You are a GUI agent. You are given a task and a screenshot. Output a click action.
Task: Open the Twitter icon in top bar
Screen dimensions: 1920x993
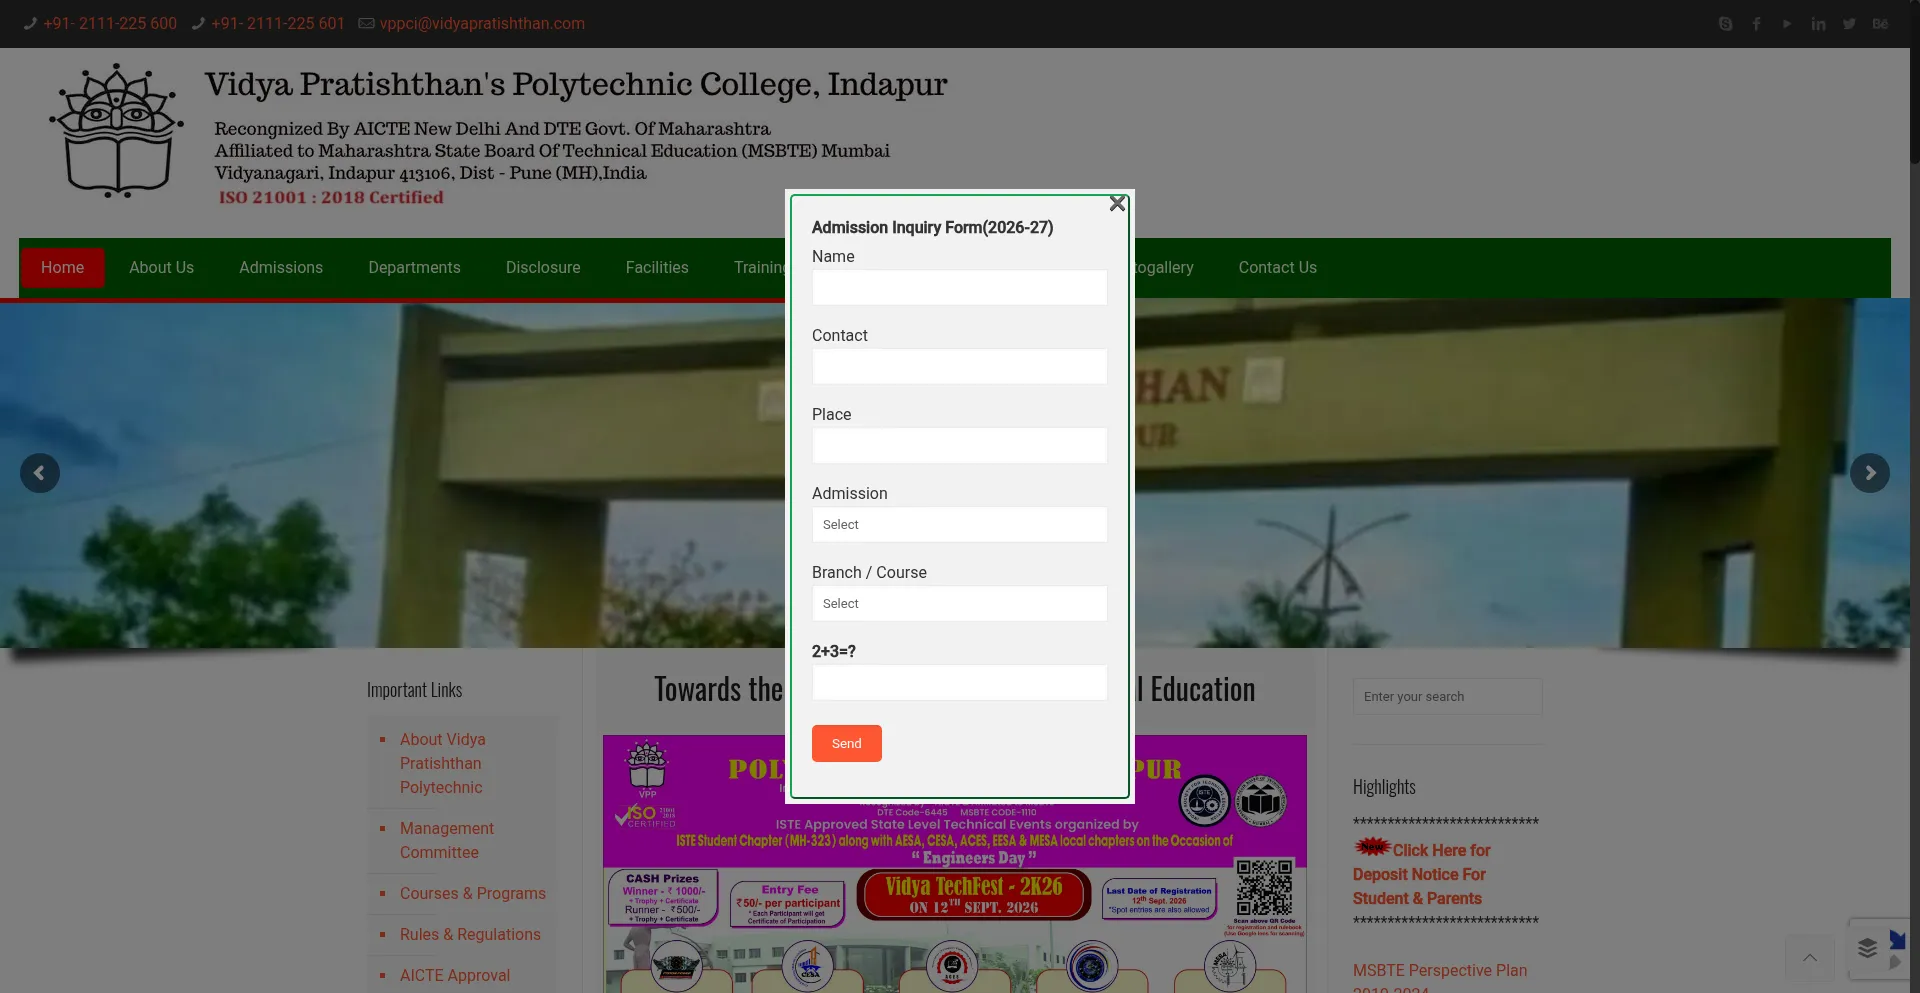click(1849, 24)
